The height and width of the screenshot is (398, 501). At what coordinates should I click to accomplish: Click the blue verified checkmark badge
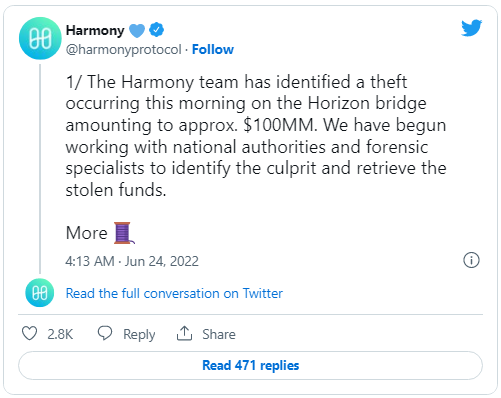[x=156, y=30]
